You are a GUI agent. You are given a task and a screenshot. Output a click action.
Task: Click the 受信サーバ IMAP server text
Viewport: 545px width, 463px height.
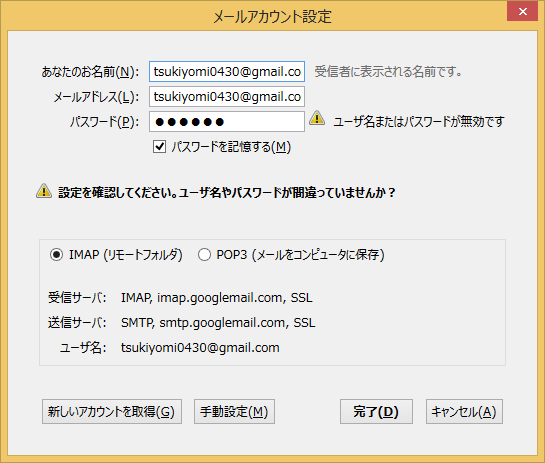[217, 298]
